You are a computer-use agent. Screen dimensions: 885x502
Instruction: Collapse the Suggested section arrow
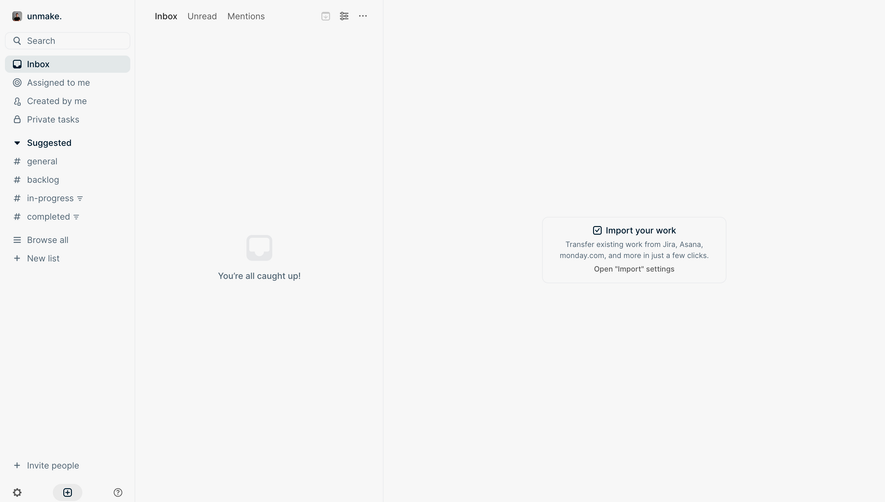tap(17, 143)
